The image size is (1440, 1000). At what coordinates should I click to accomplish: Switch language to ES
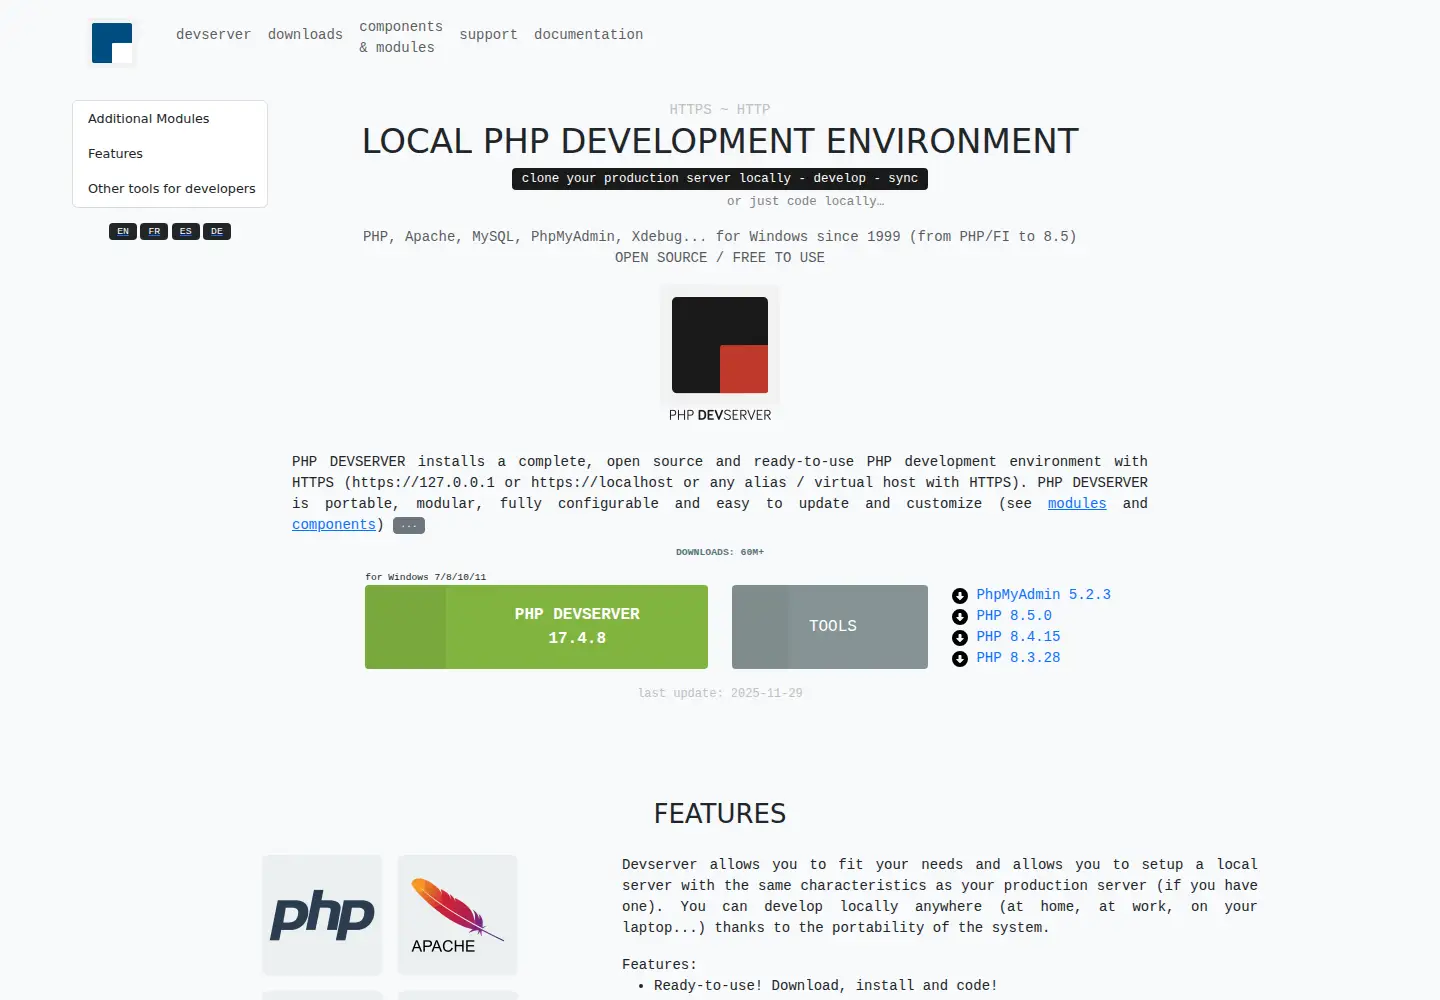pyautogui.click(x=185, y=231)
